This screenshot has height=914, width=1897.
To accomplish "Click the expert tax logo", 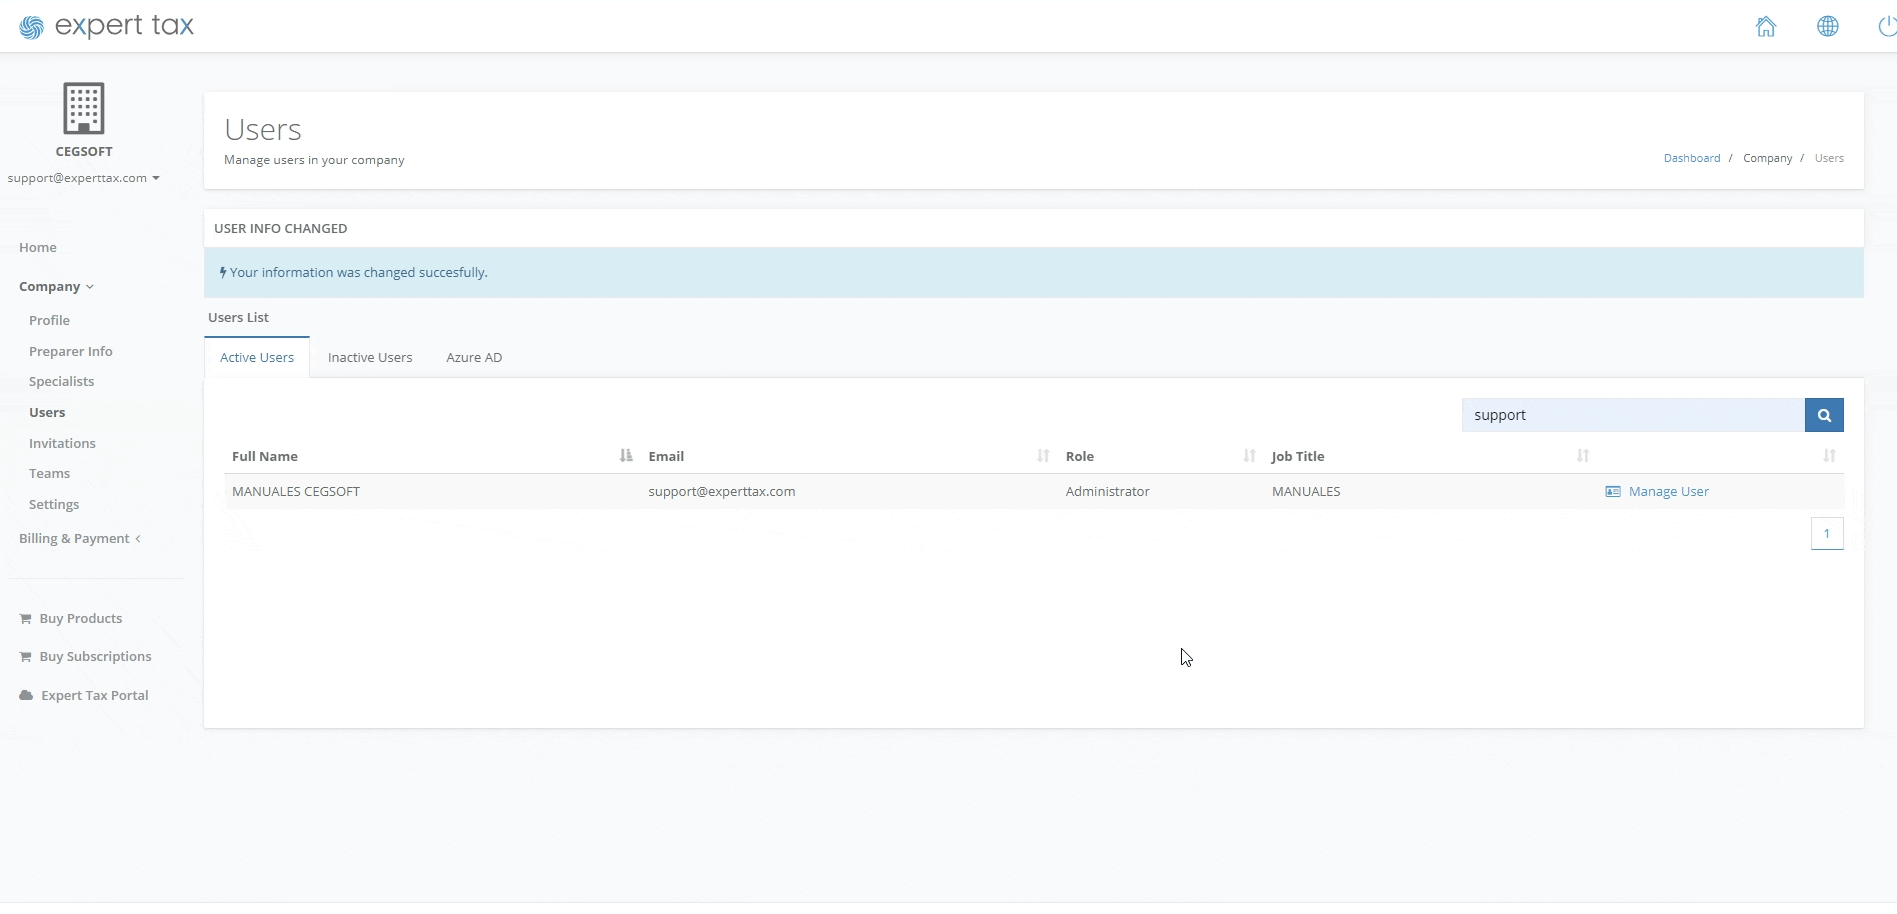I will pos(107,26).
